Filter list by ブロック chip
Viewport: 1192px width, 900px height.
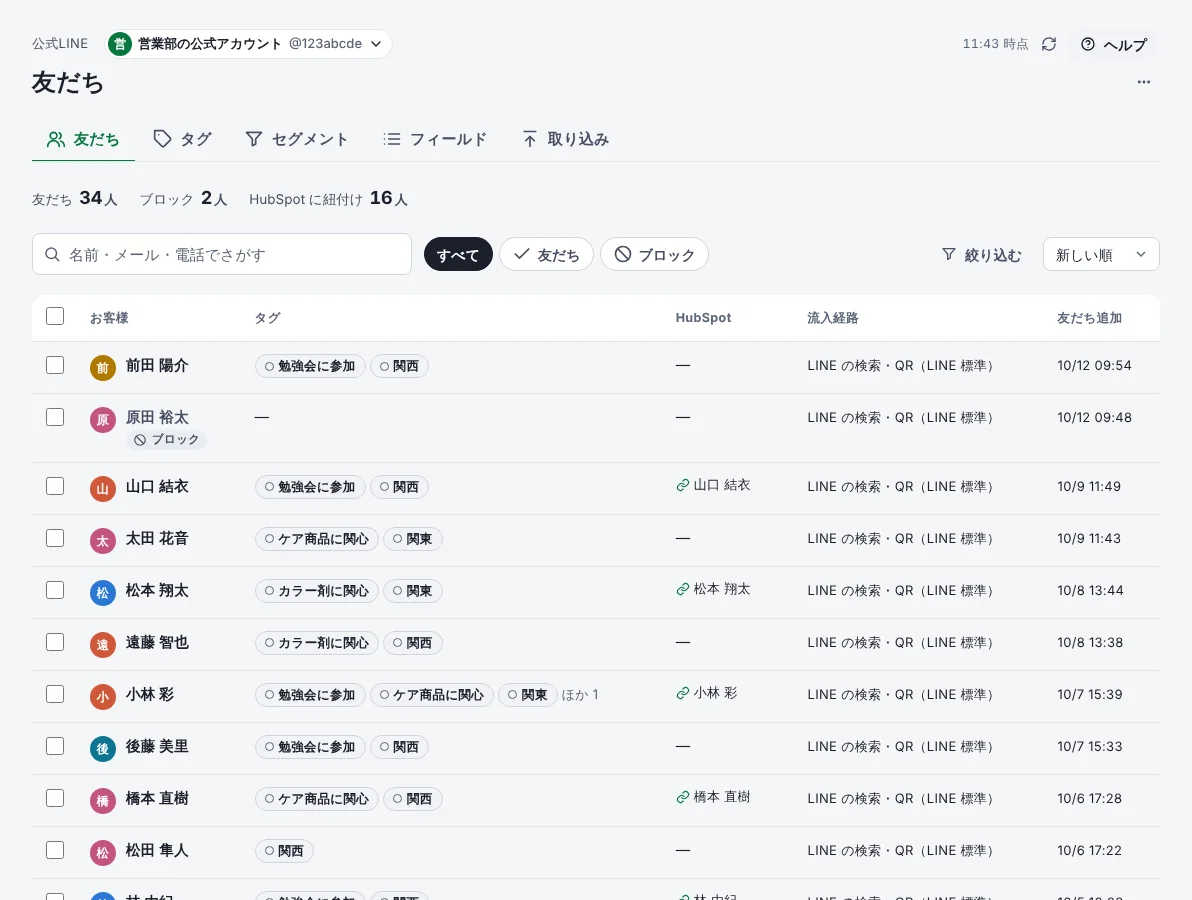click(655, 255)
